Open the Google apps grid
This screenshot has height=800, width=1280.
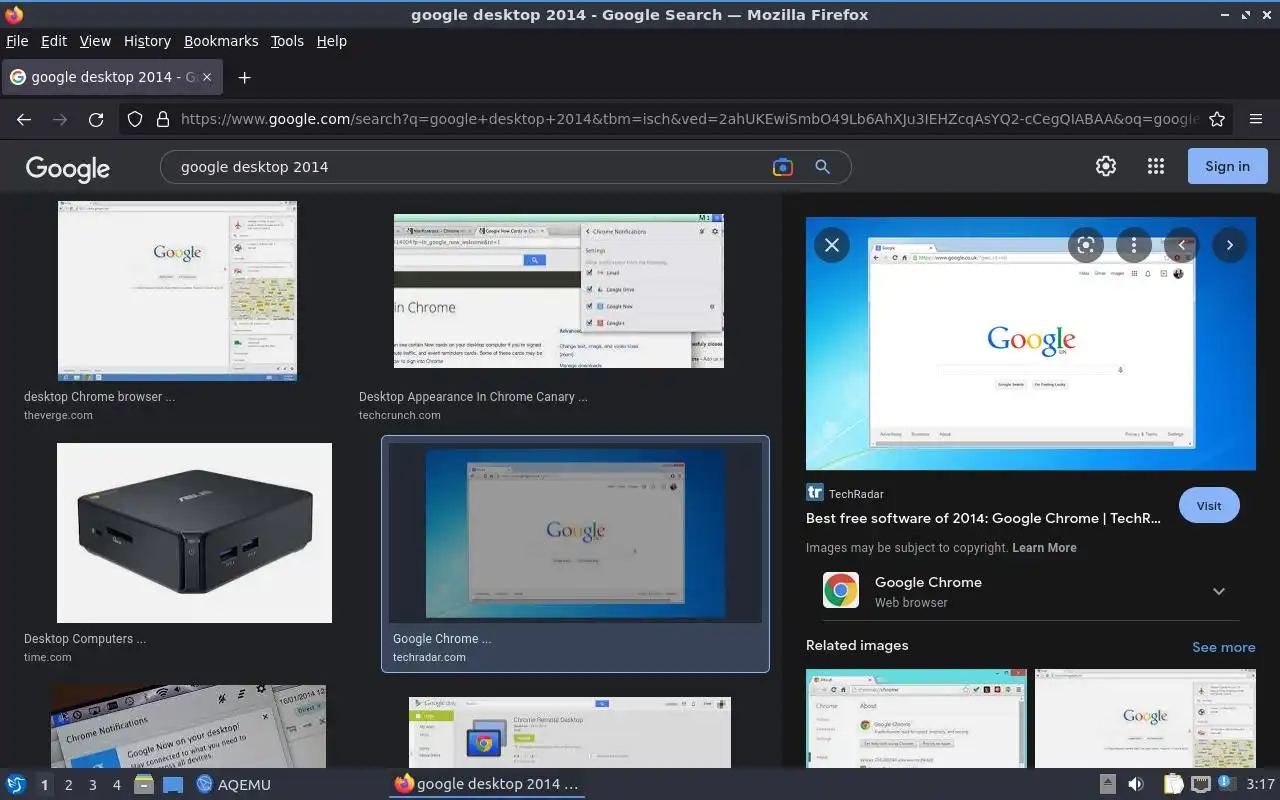coord(1156,166)
